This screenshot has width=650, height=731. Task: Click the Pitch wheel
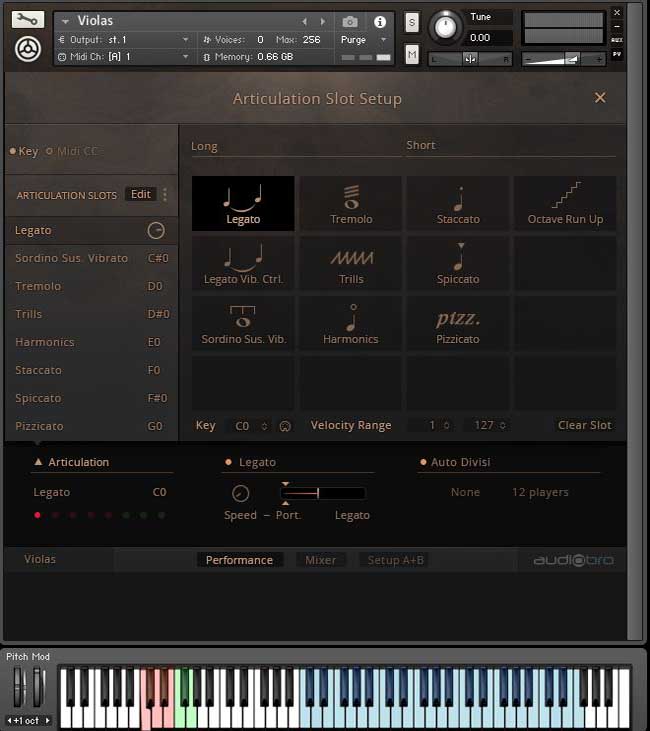pyautogui.click(x=18, y=687)
